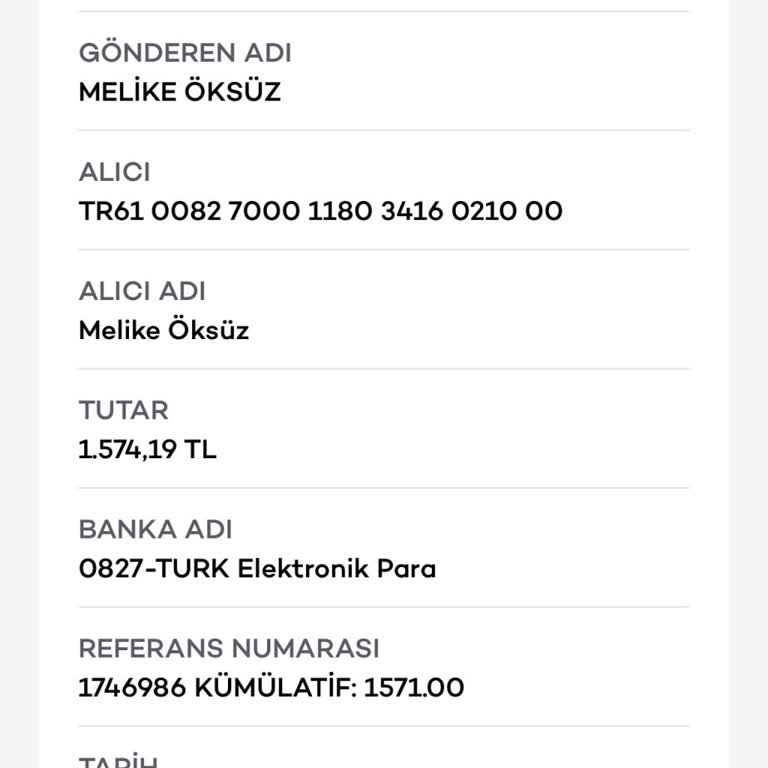
Task: Click the BANKA ADI field label
Action: tap(155, 529)
